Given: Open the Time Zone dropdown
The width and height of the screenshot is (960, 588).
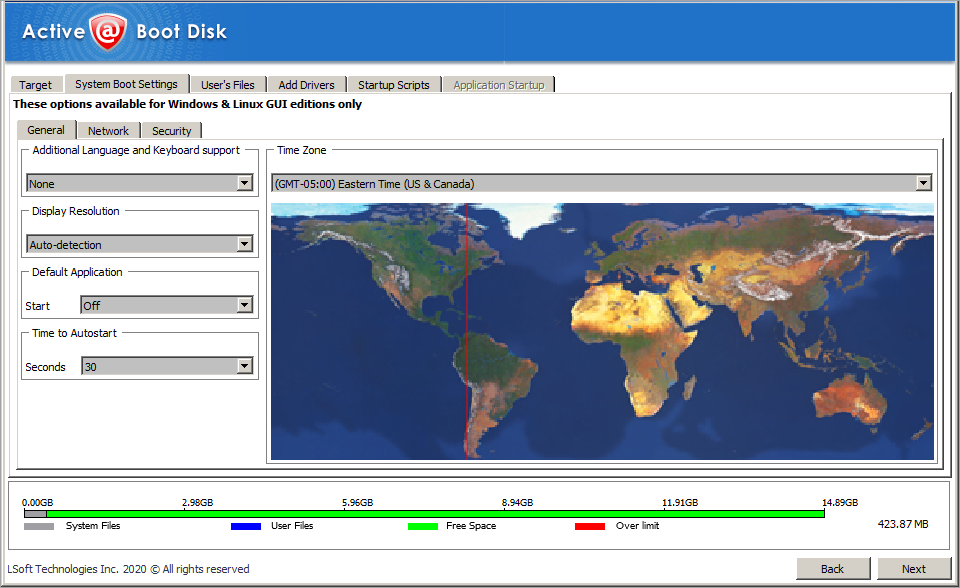Looking at the screenshot, I should pyautogui.click(x=922, y=183).
